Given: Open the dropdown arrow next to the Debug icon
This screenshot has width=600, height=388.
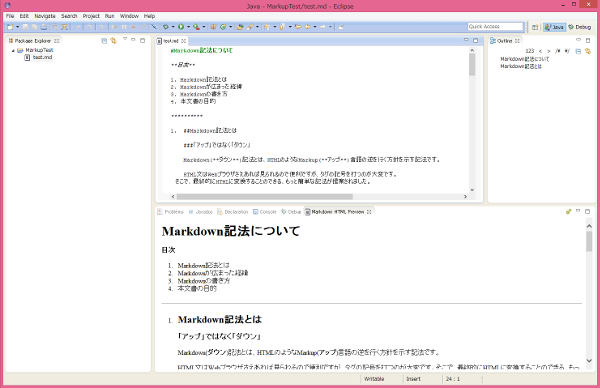Looking at the screenshot, I should (x=173, y=27).
